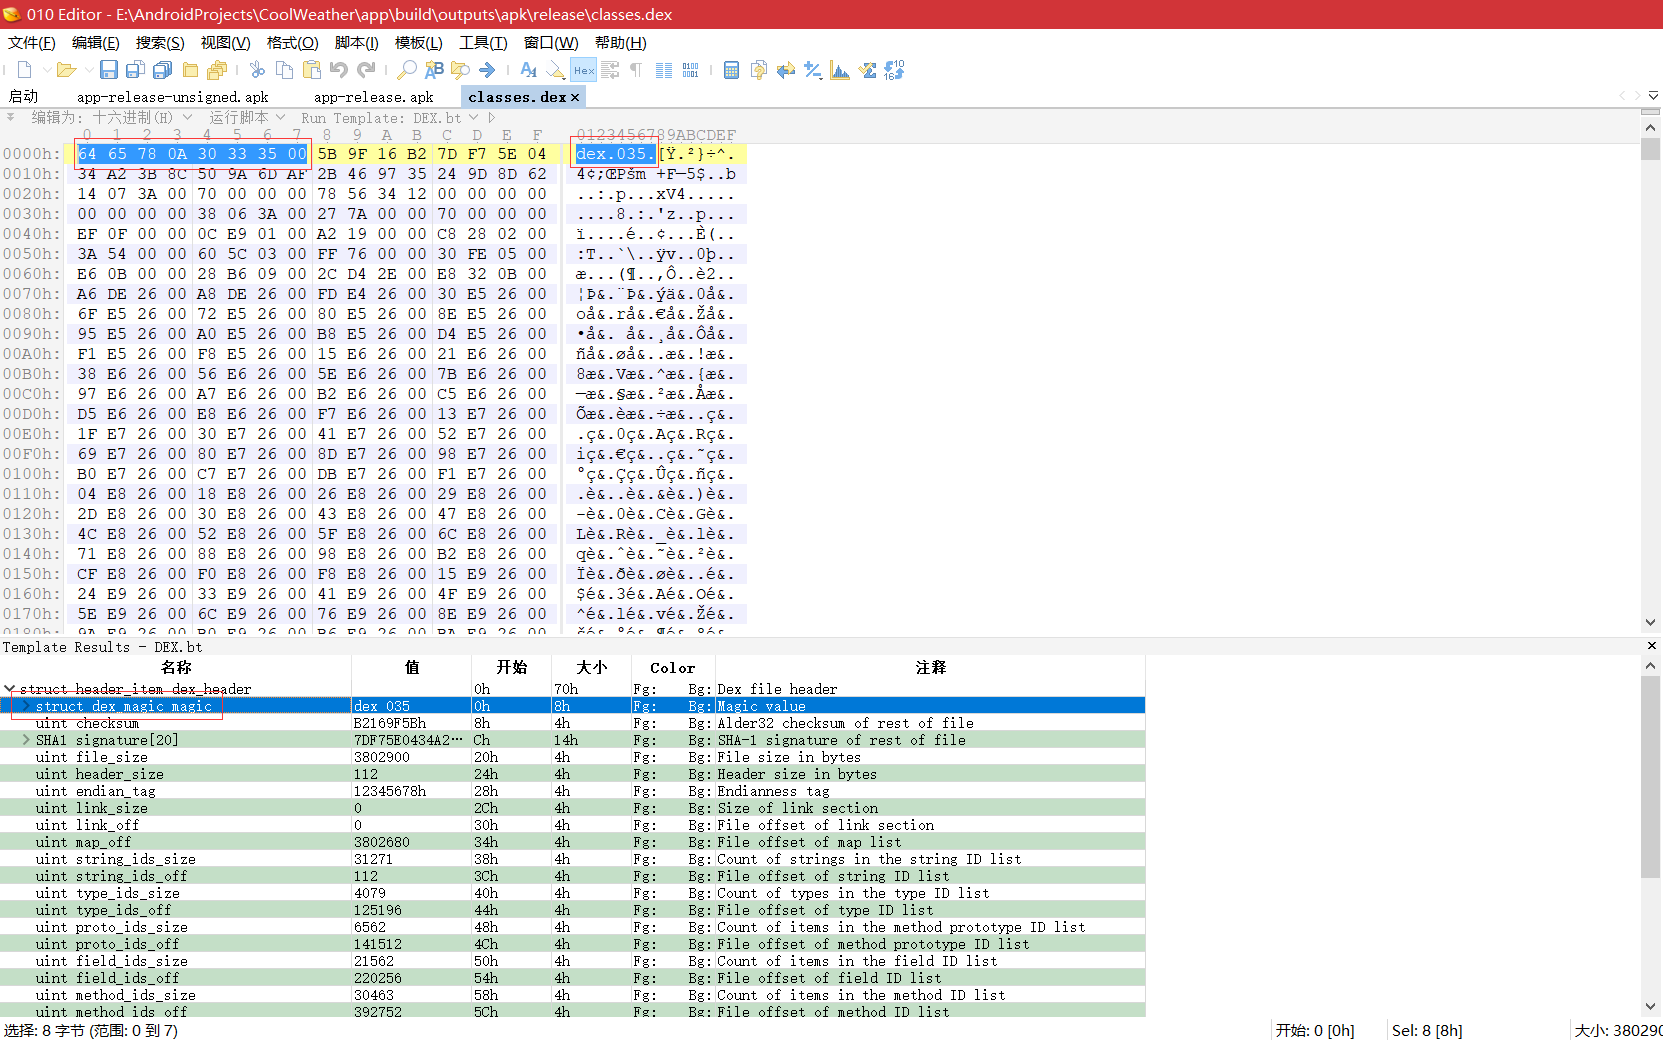Click the tab list dropdown arrow at right
This screenshot has width=1663, height=1042.
[1653, 96]
